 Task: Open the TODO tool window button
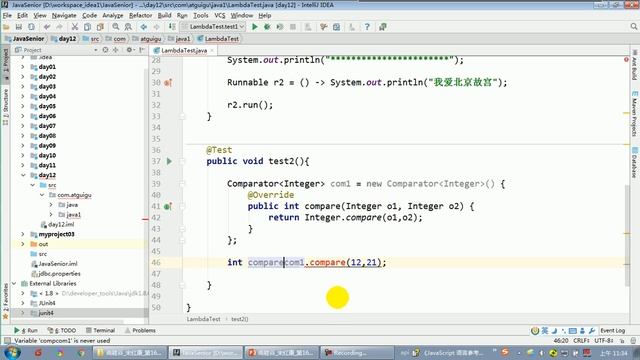(62, 330)
